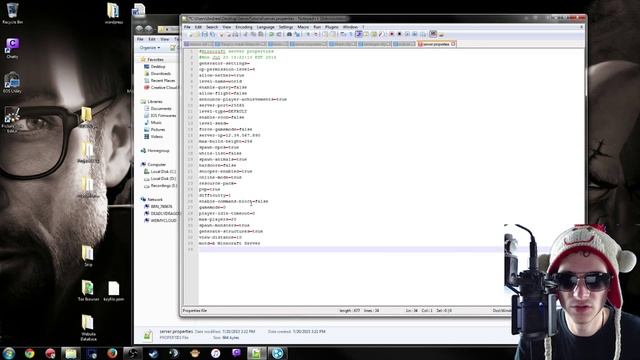
Task: Open Firefox from the taskbar
Action: tap(112, 353)
